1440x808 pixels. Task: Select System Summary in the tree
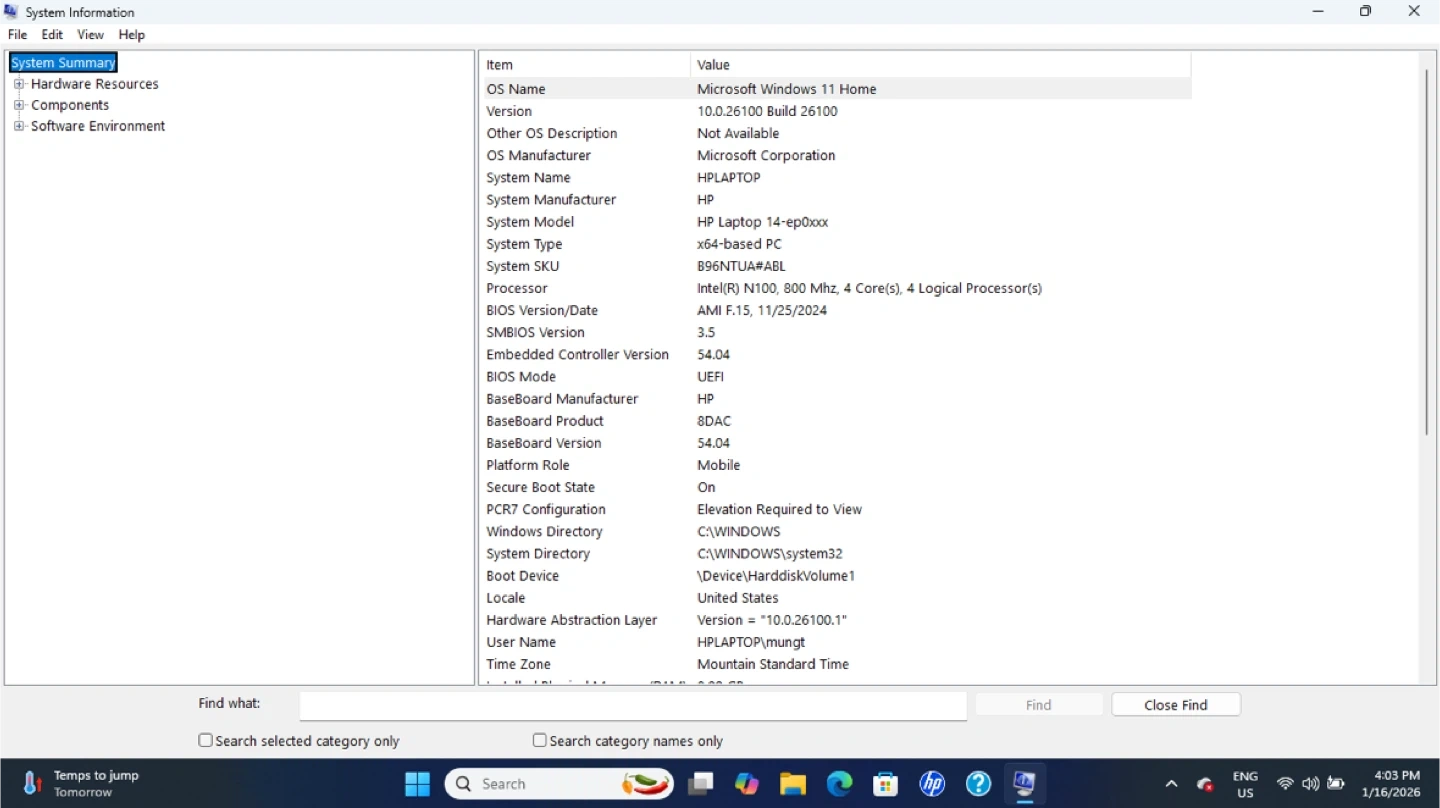coord(63,62)
